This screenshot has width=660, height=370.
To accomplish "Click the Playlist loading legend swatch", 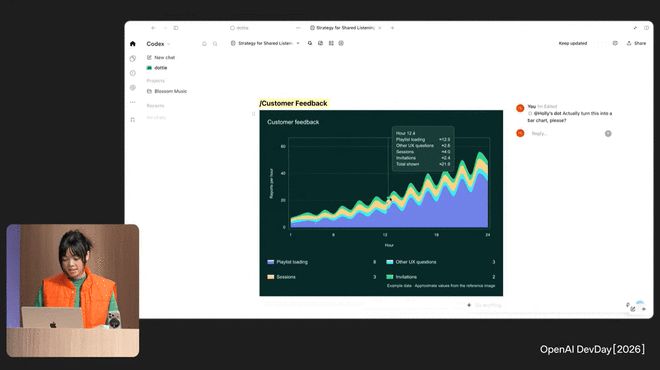I will 271,262.
